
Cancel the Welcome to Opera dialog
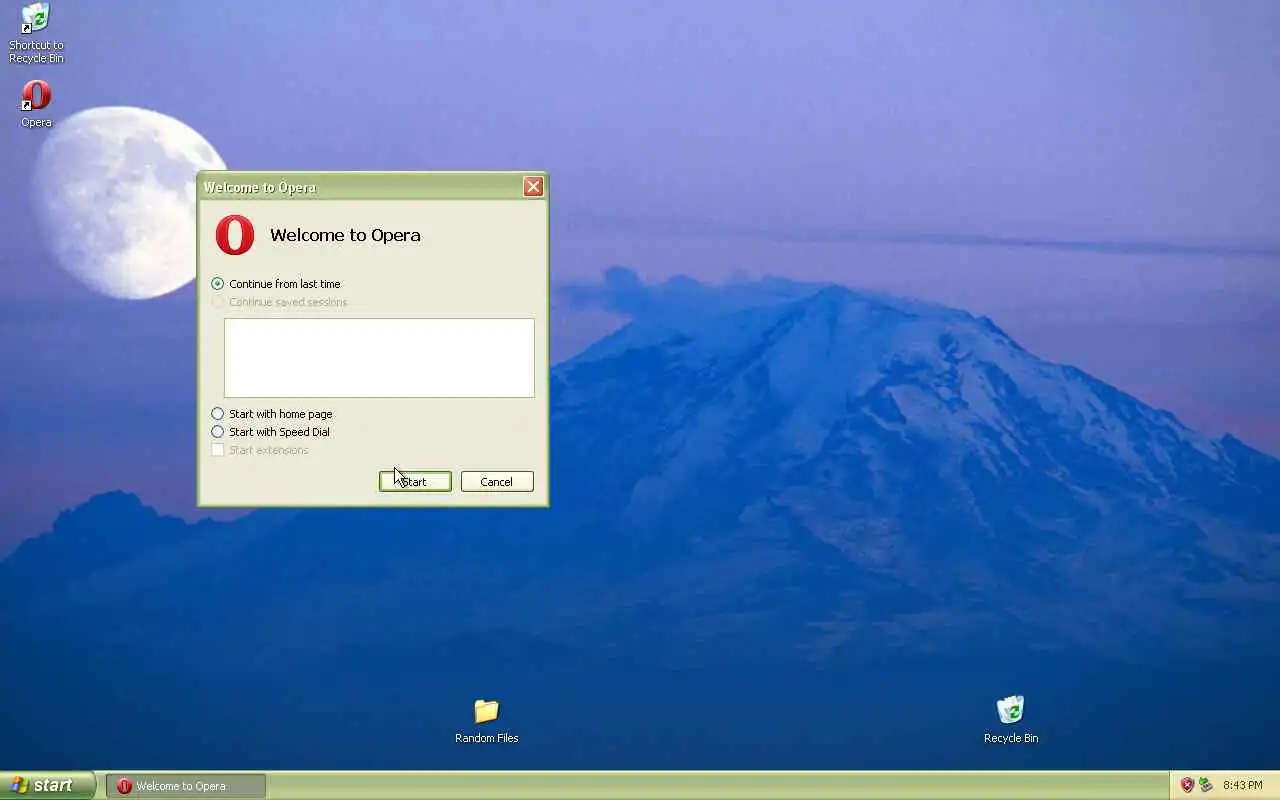click(497, 482)
